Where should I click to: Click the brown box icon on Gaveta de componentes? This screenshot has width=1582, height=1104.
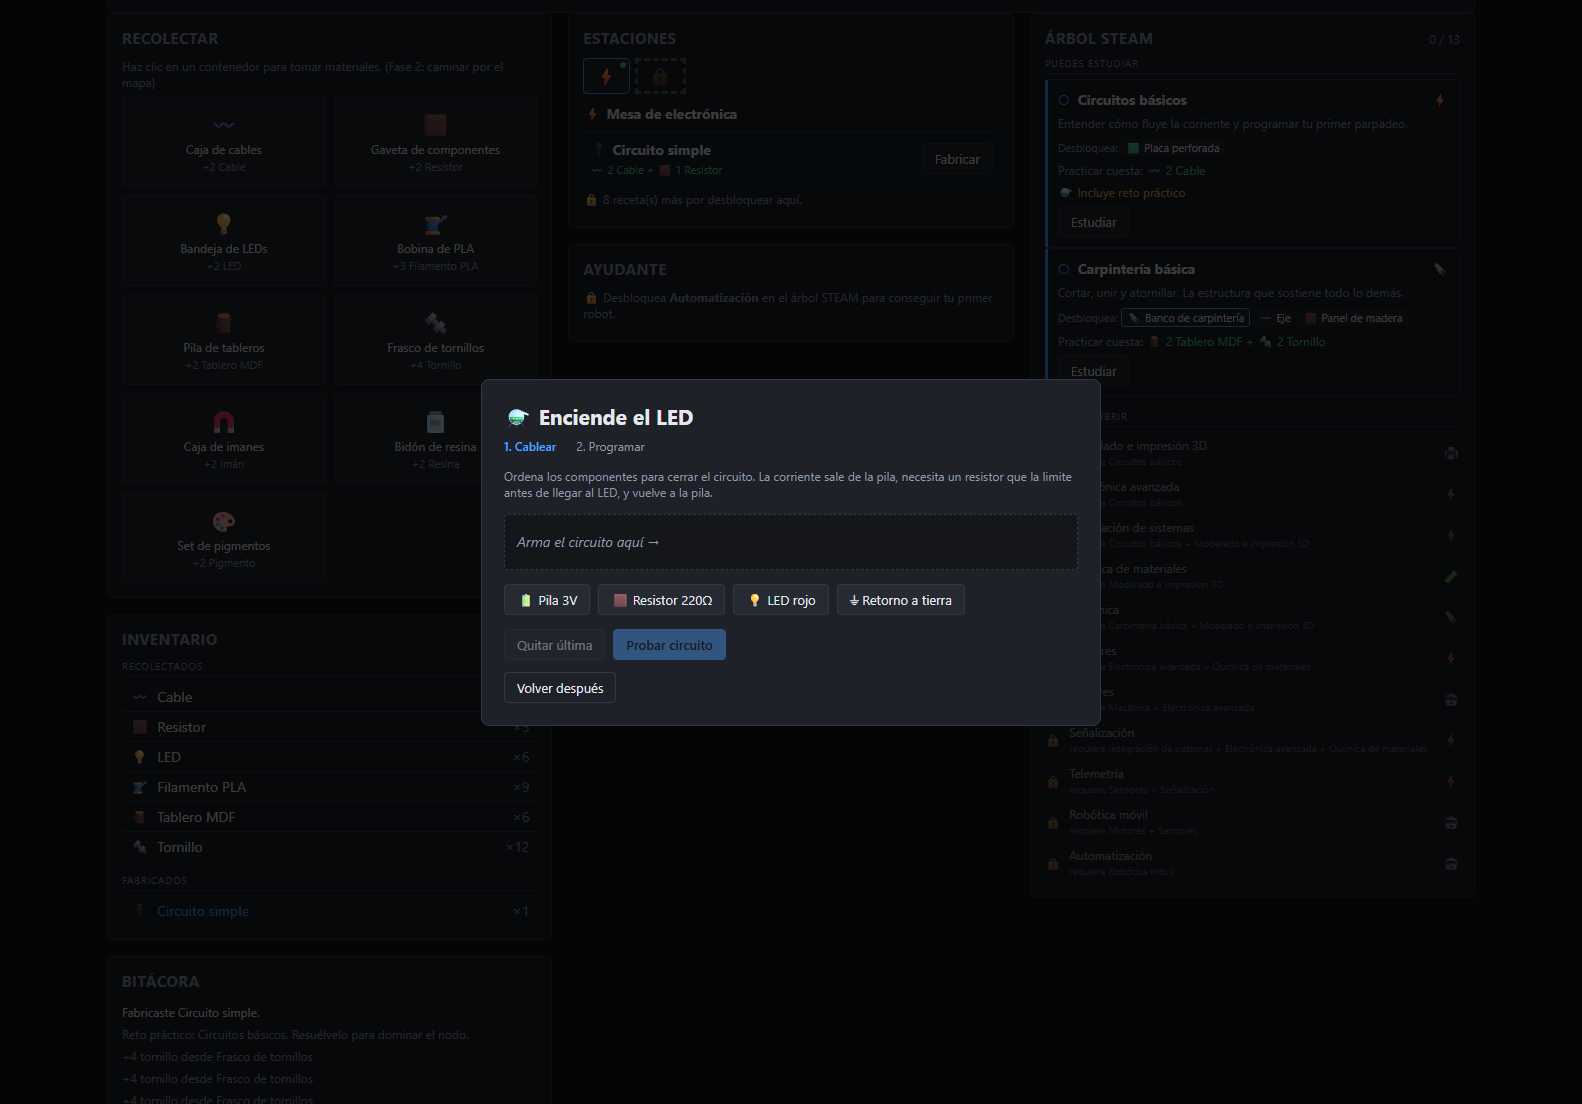point(435,125)
